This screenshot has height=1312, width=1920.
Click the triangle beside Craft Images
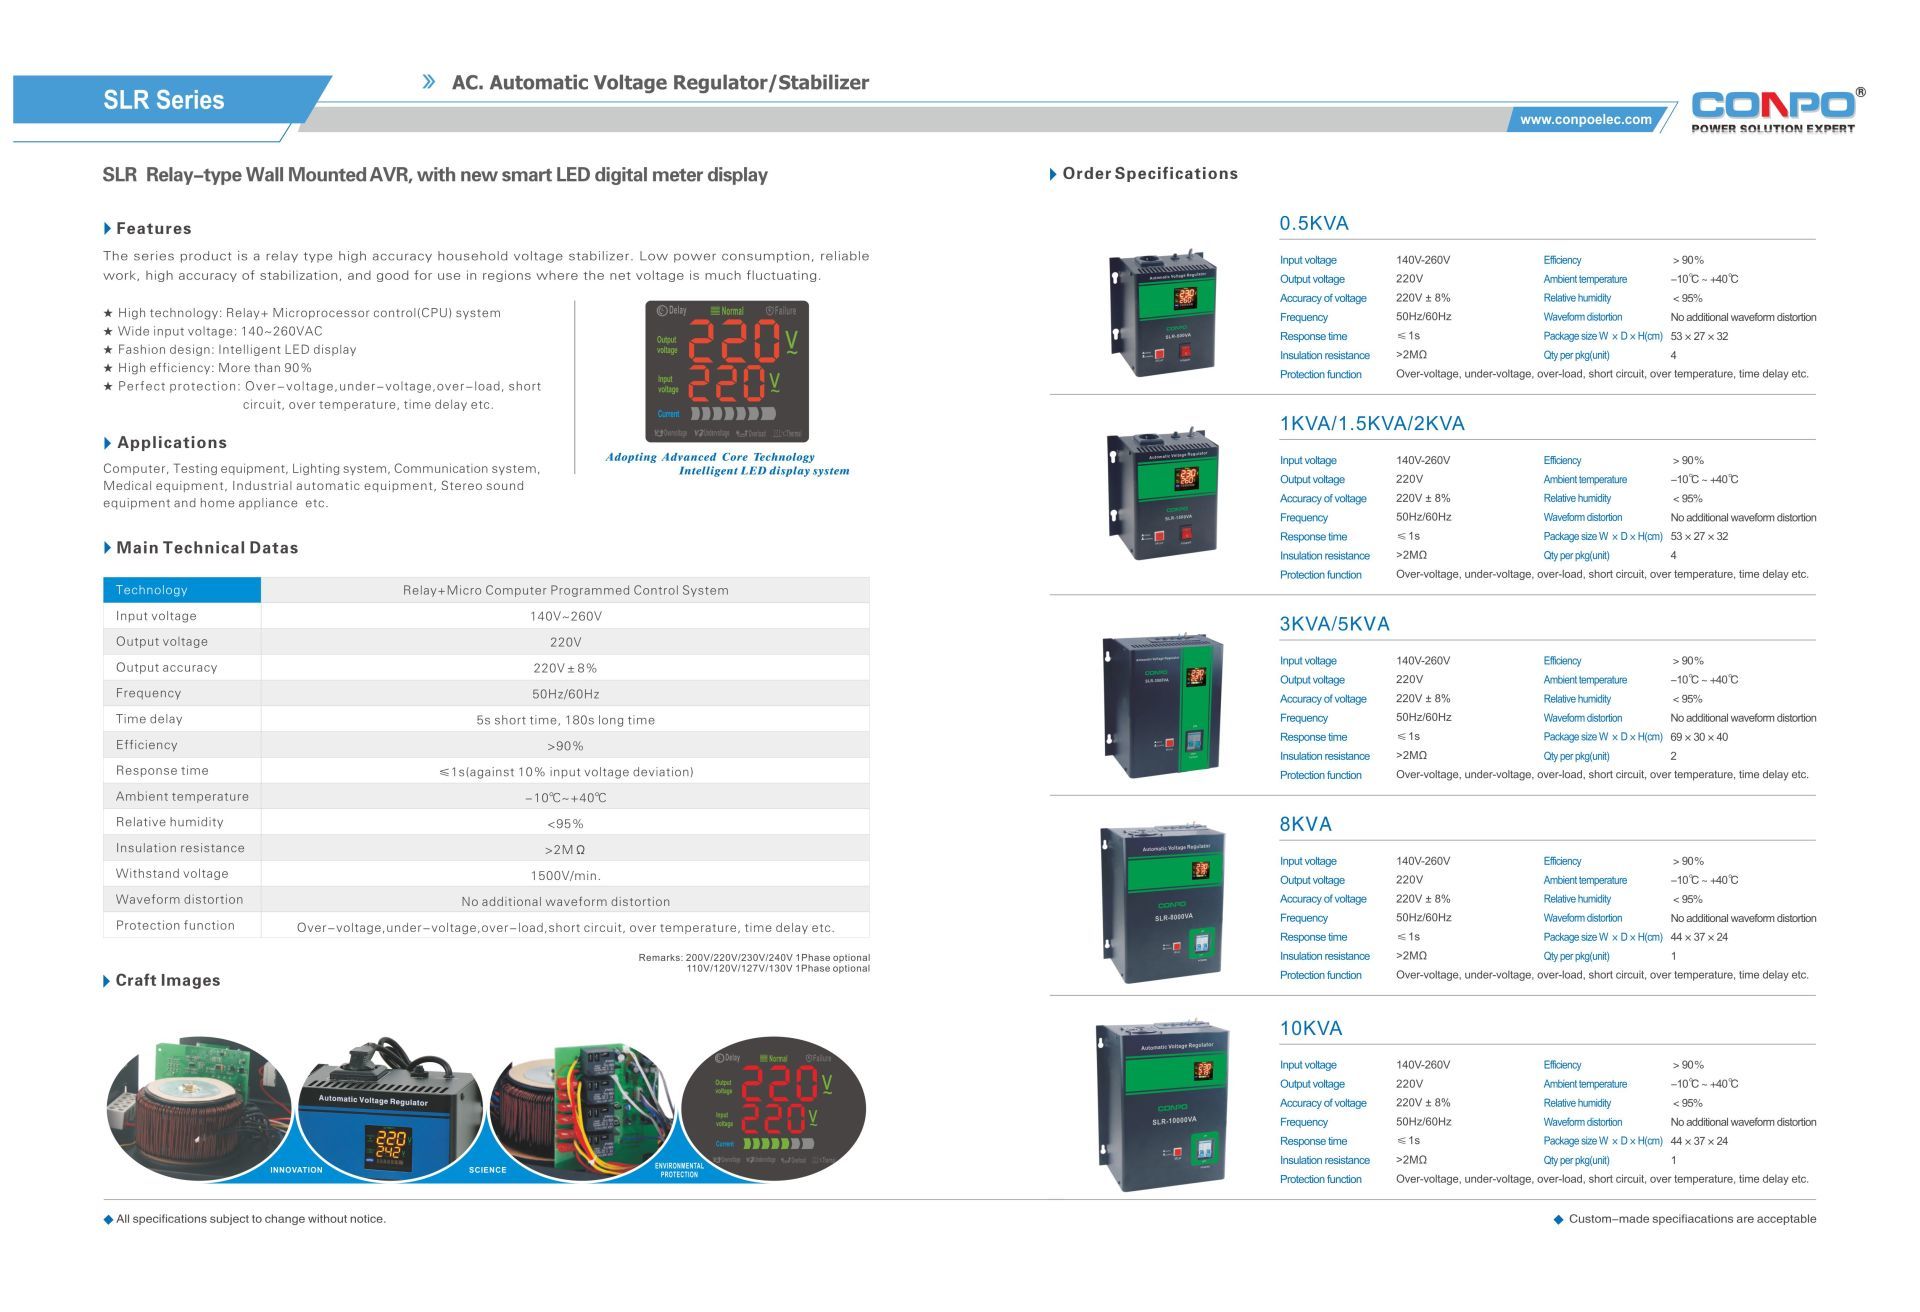click(x=107, y=981)
